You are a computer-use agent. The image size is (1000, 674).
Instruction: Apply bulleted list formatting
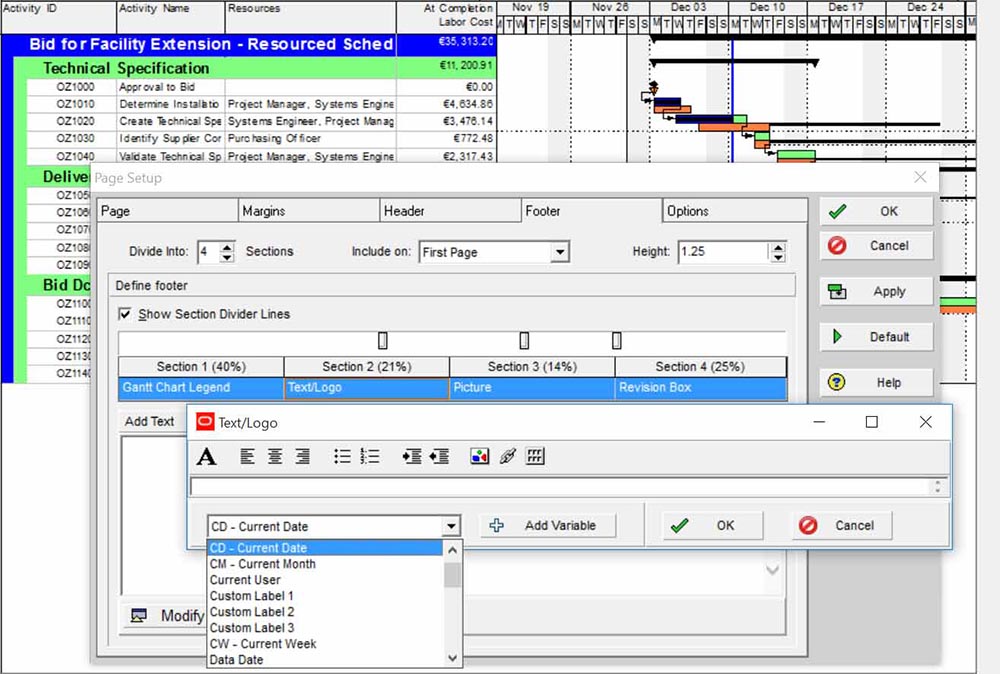click(342, 457)
